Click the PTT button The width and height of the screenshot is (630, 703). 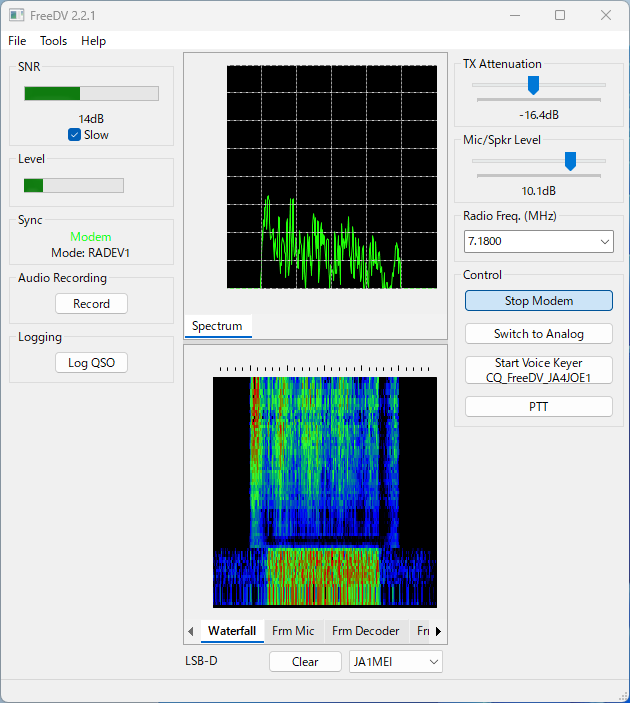539,407
